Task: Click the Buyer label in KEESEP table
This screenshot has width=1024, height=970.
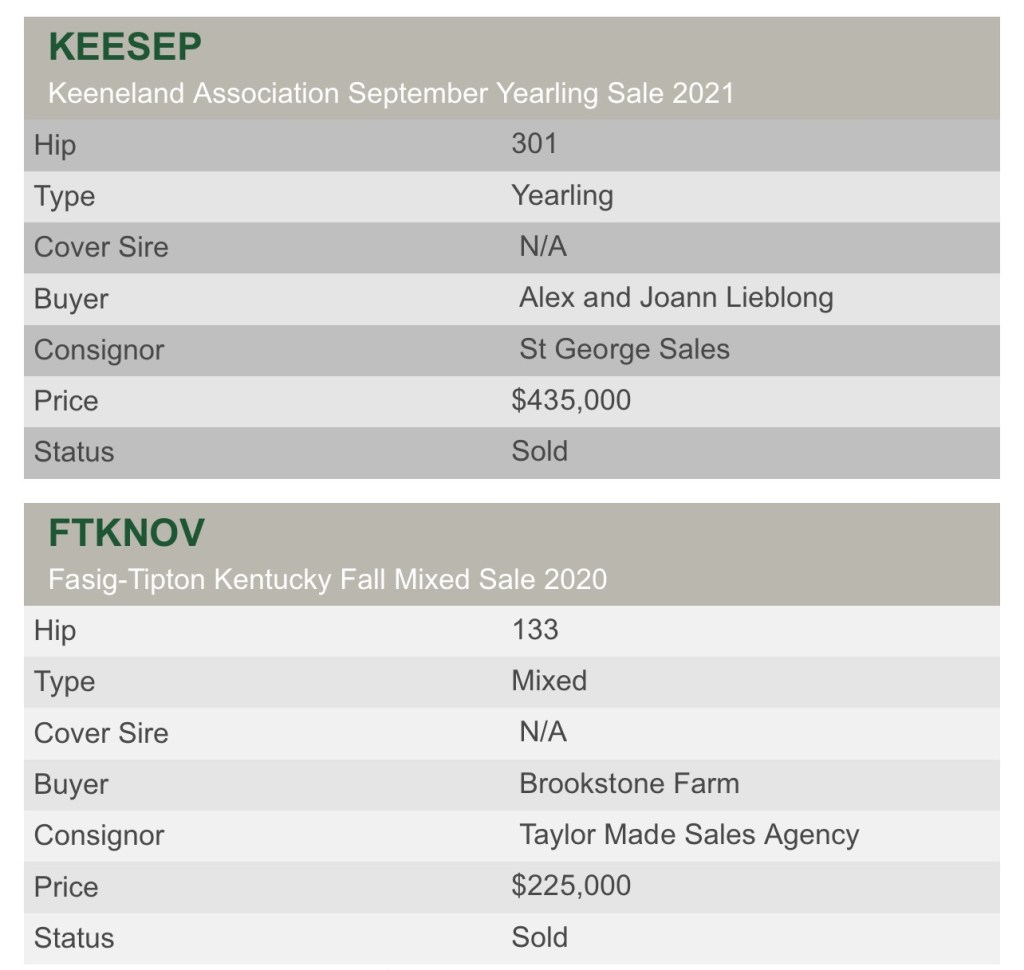Action: tap(71, 299)
